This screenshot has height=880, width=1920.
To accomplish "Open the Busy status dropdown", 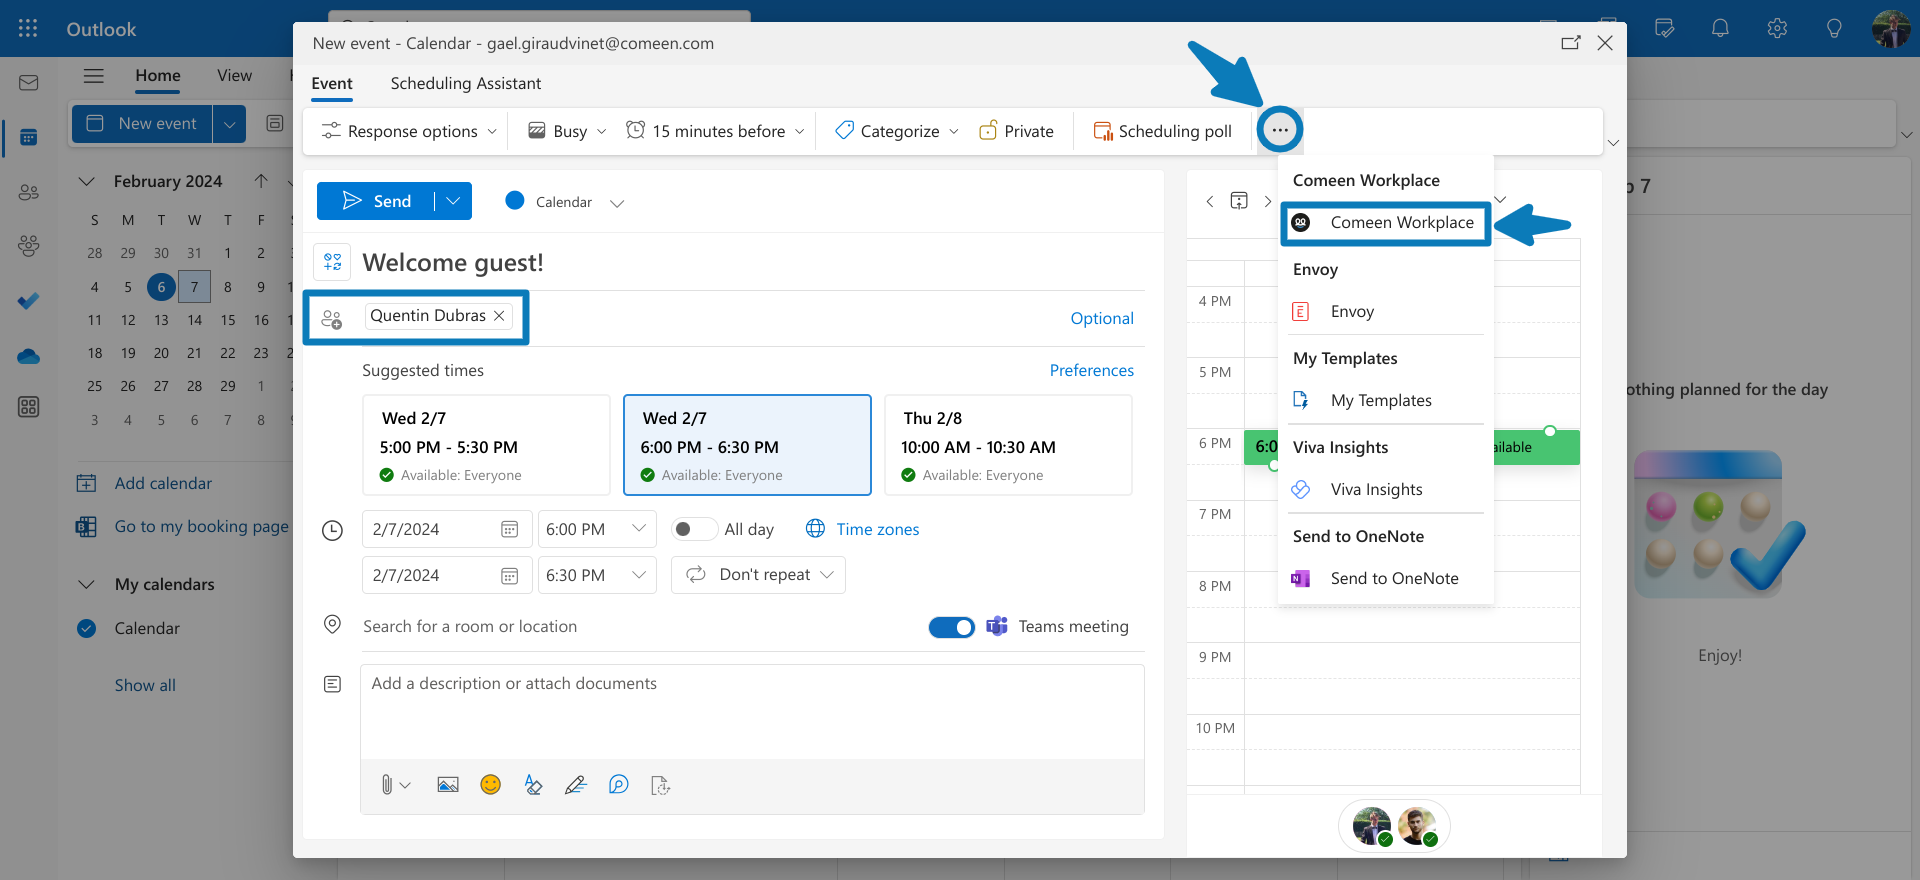I will 567,131.
